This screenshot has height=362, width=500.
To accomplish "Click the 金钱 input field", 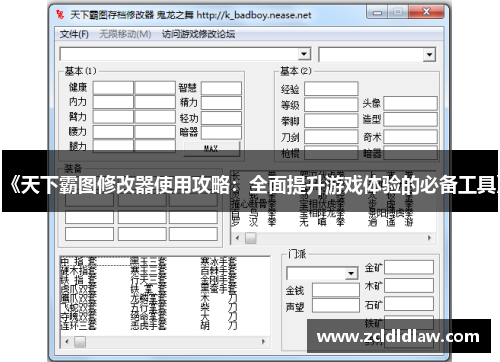I will pyautogui.click(x=336, y=290).
